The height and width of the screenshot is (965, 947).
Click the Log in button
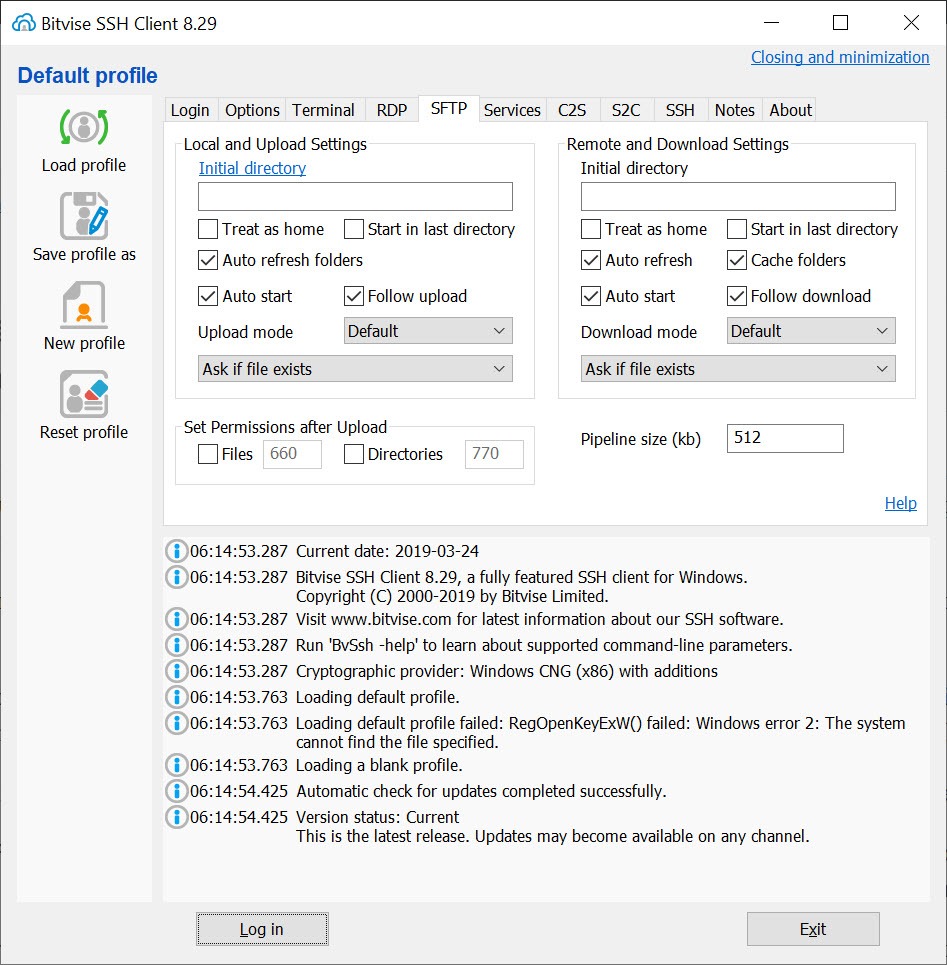point(262,929)
